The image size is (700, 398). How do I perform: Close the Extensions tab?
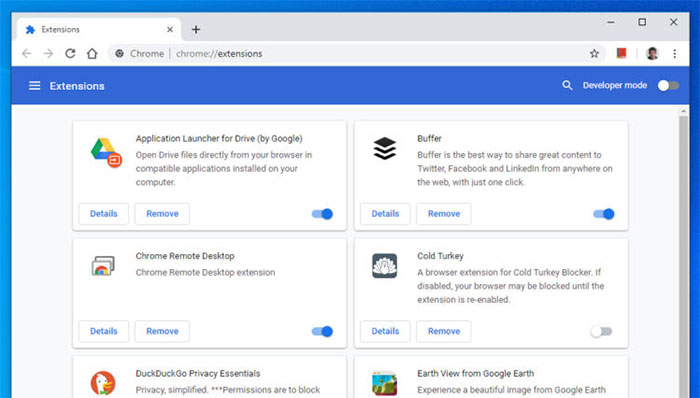(170, 29)
